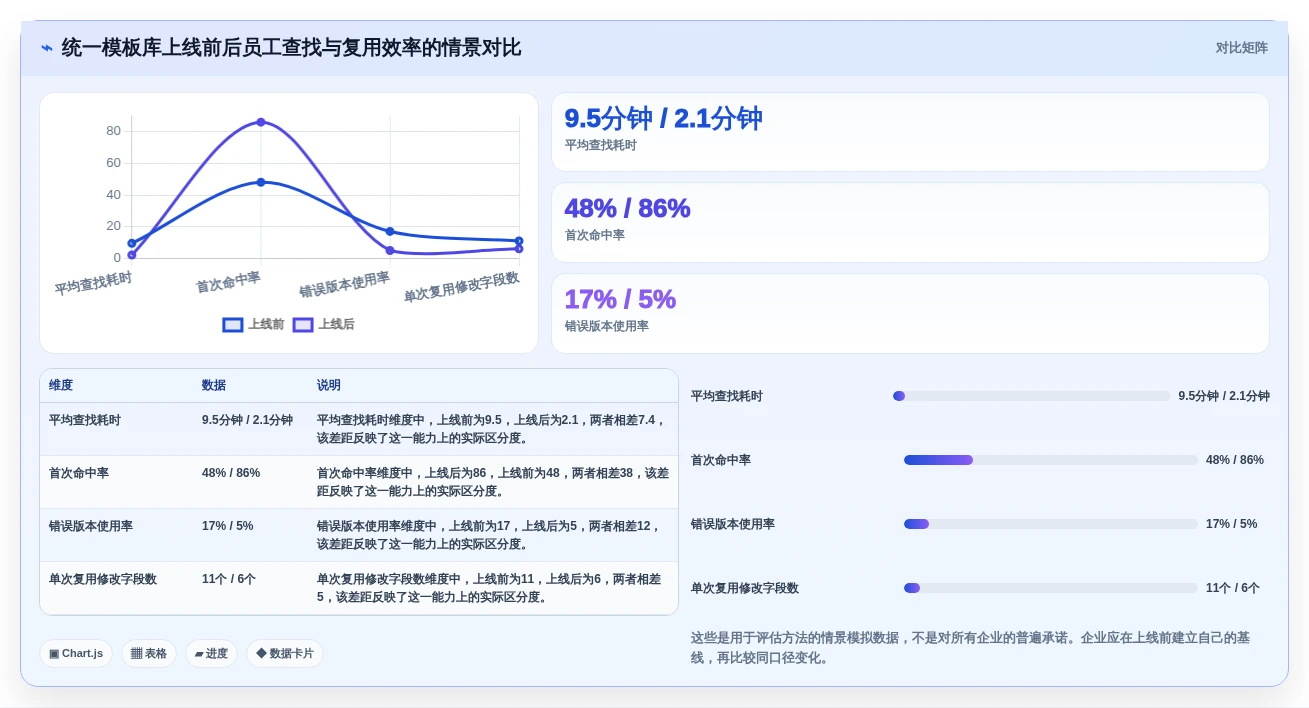Click the 平均查找耗时 progress bar
This screenshot has height=708, width=1309.
[1031, 396]
